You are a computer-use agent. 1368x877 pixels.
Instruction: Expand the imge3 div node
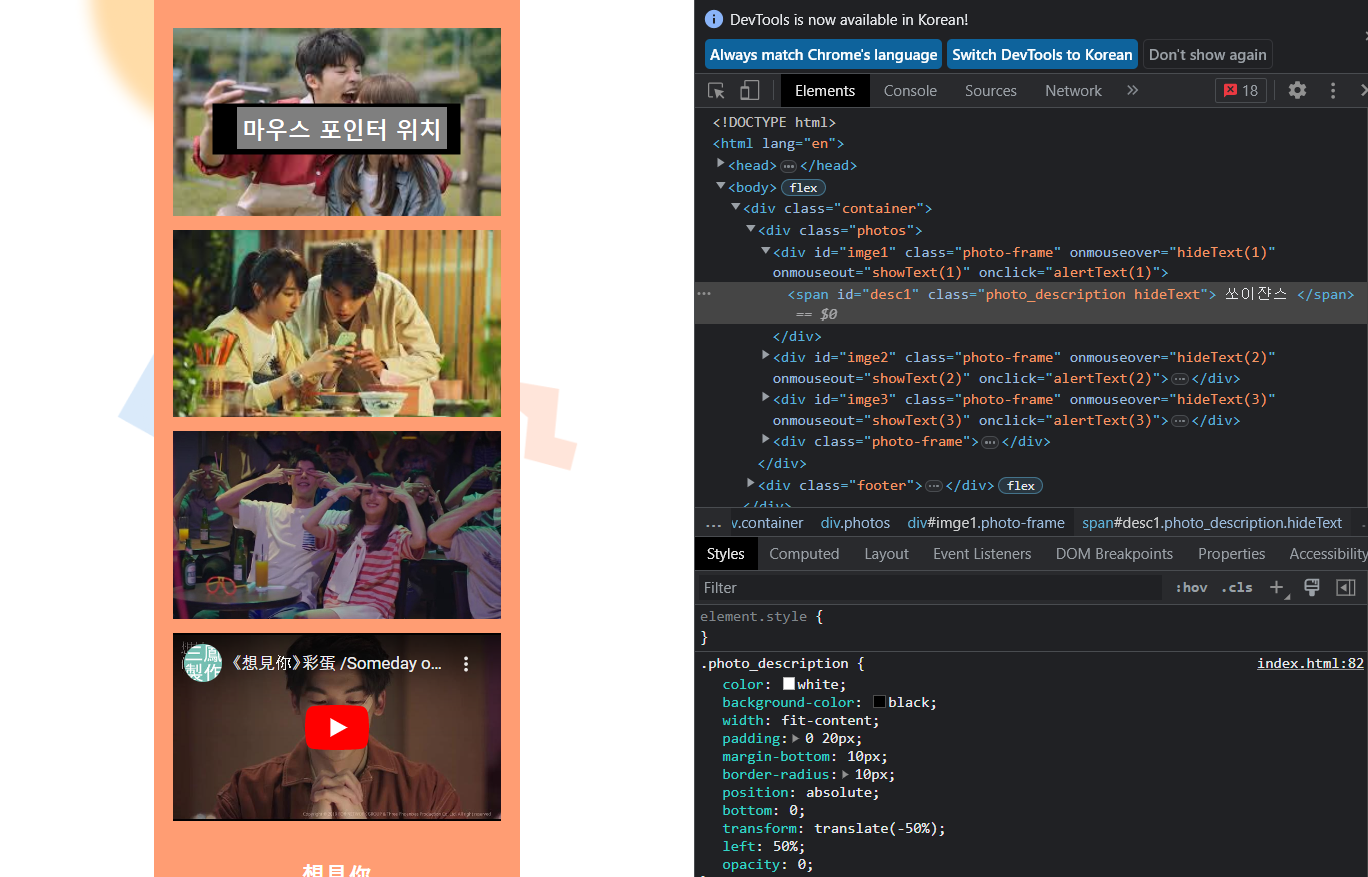coord(766,397)
